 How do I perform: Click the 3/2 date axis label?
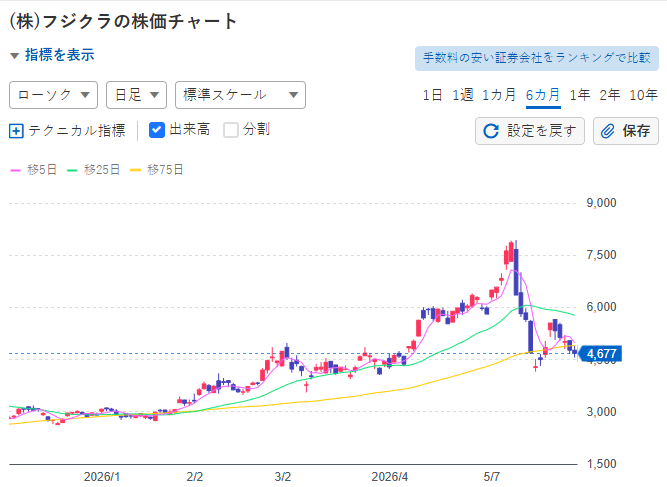[x=283, y=477]
